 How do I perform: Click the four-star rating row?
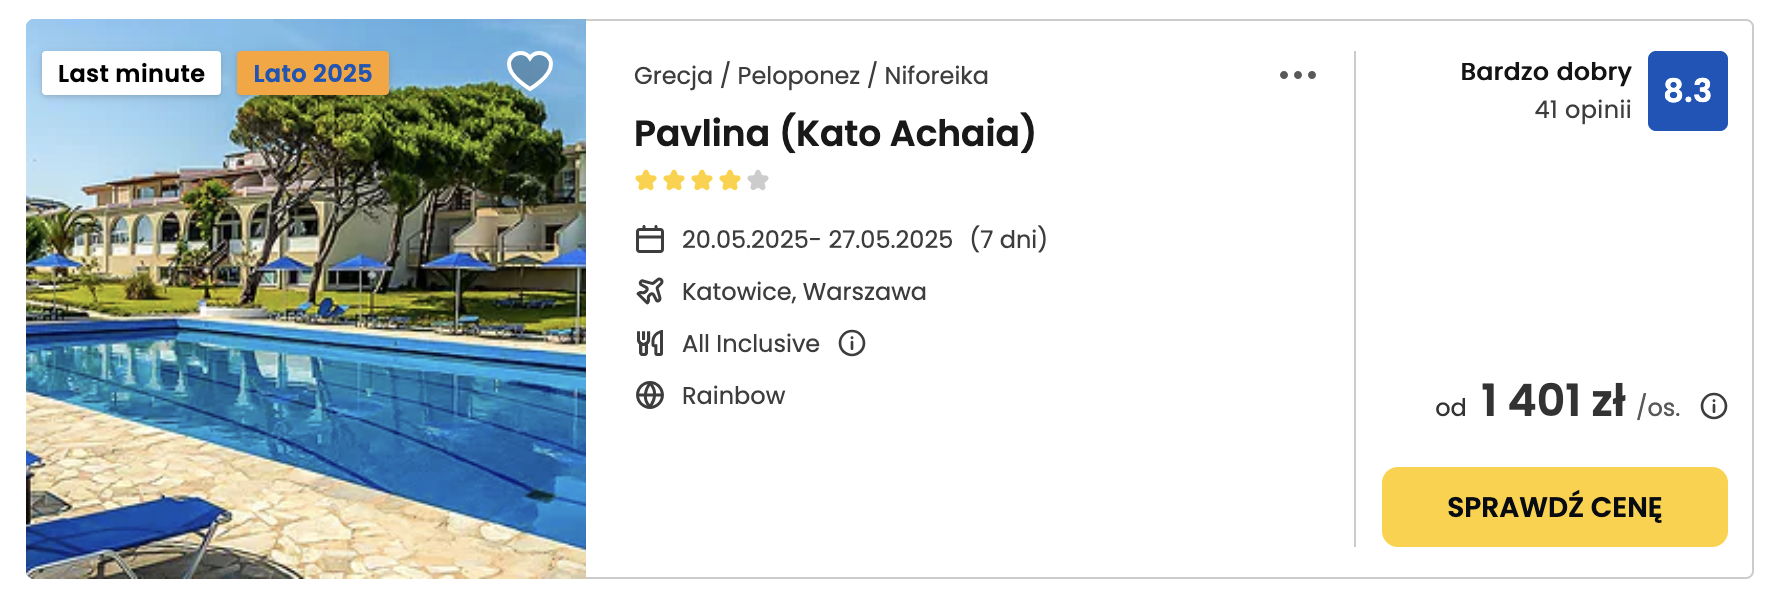pyautogui.click(x=702, y=180)
